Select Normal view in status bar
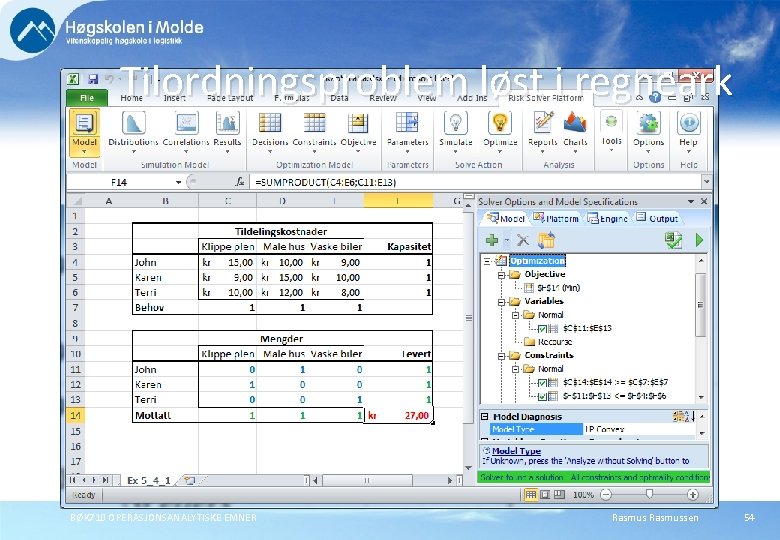The width and height of the screenshot is (780, 540). pos(530,495)
